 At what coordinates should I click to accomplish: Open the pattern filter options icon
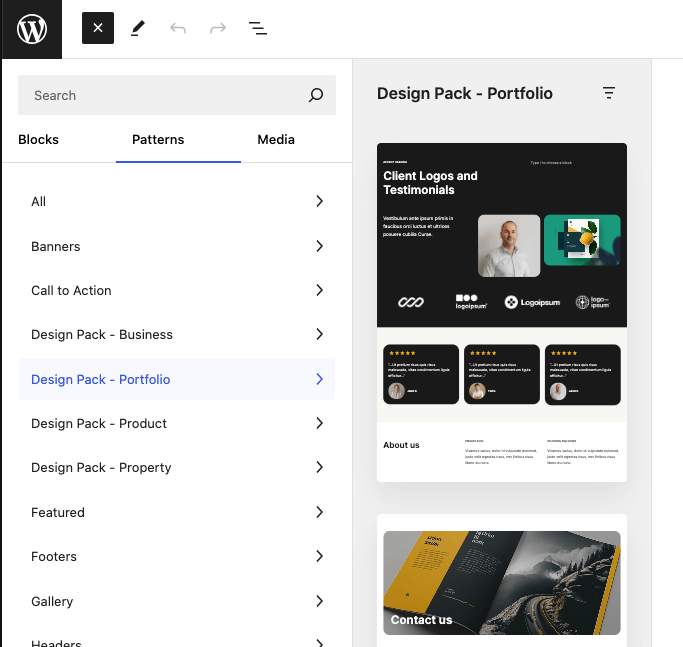609,93
